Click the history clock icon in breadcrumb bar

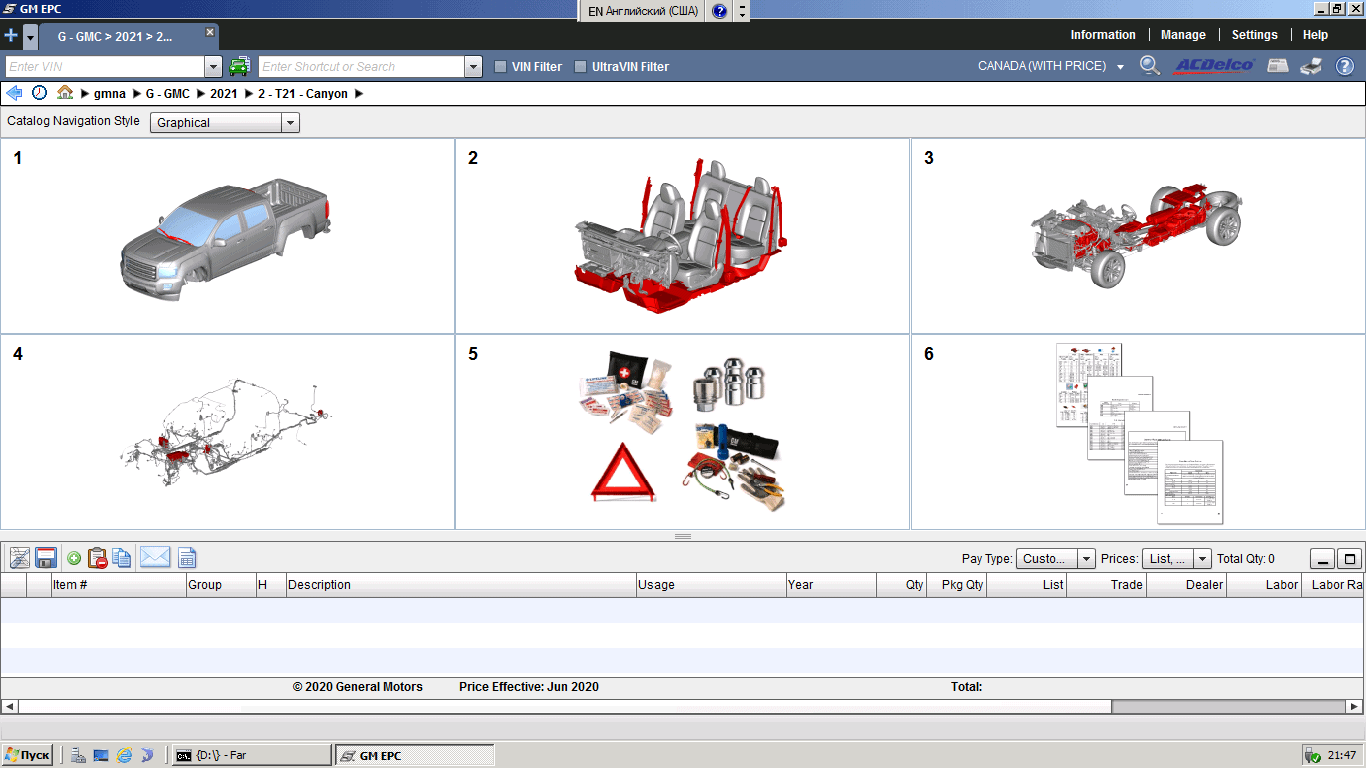(39, 93)
